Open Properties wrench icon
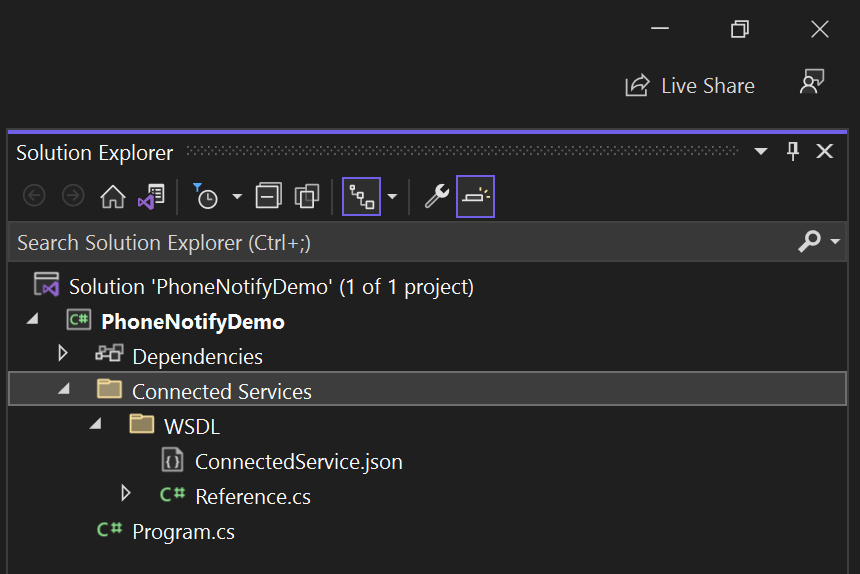 pyautogui.click(x=436, y=197)
